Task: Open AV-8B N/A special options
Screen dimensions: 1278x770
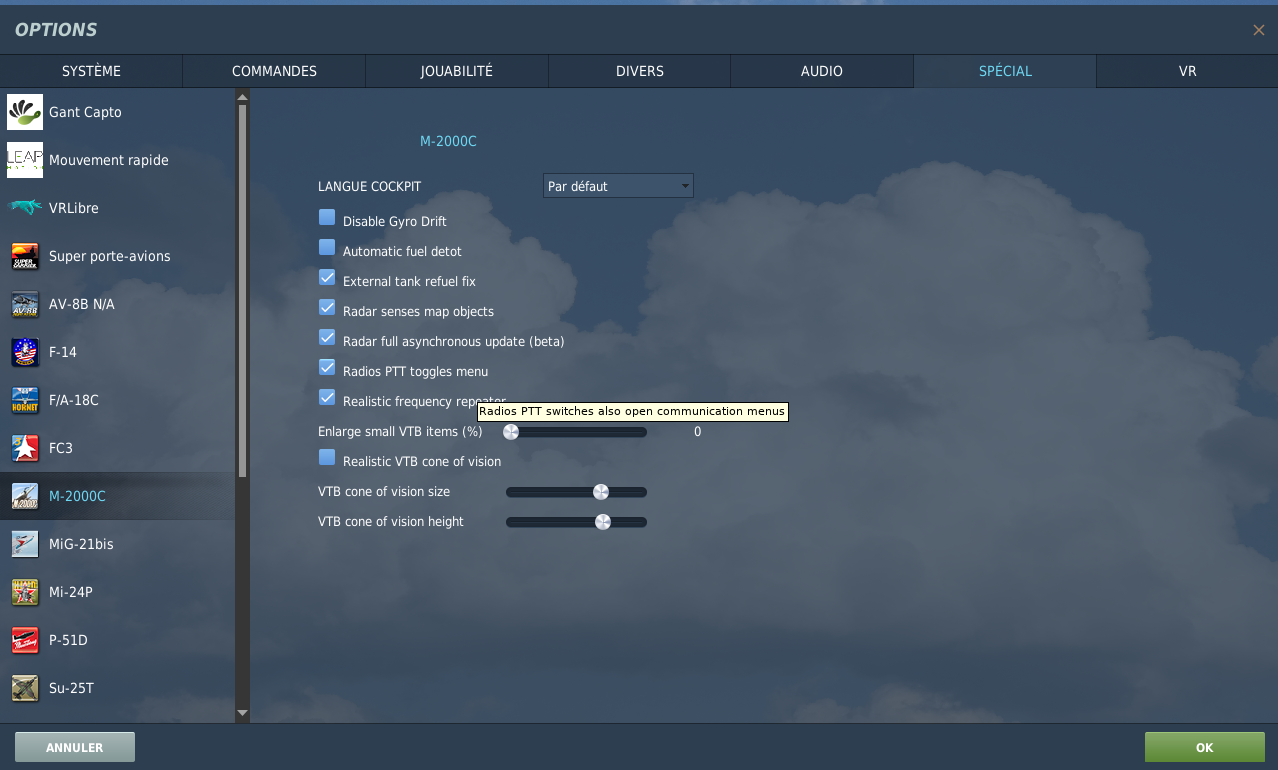Action: click(118, 304)
